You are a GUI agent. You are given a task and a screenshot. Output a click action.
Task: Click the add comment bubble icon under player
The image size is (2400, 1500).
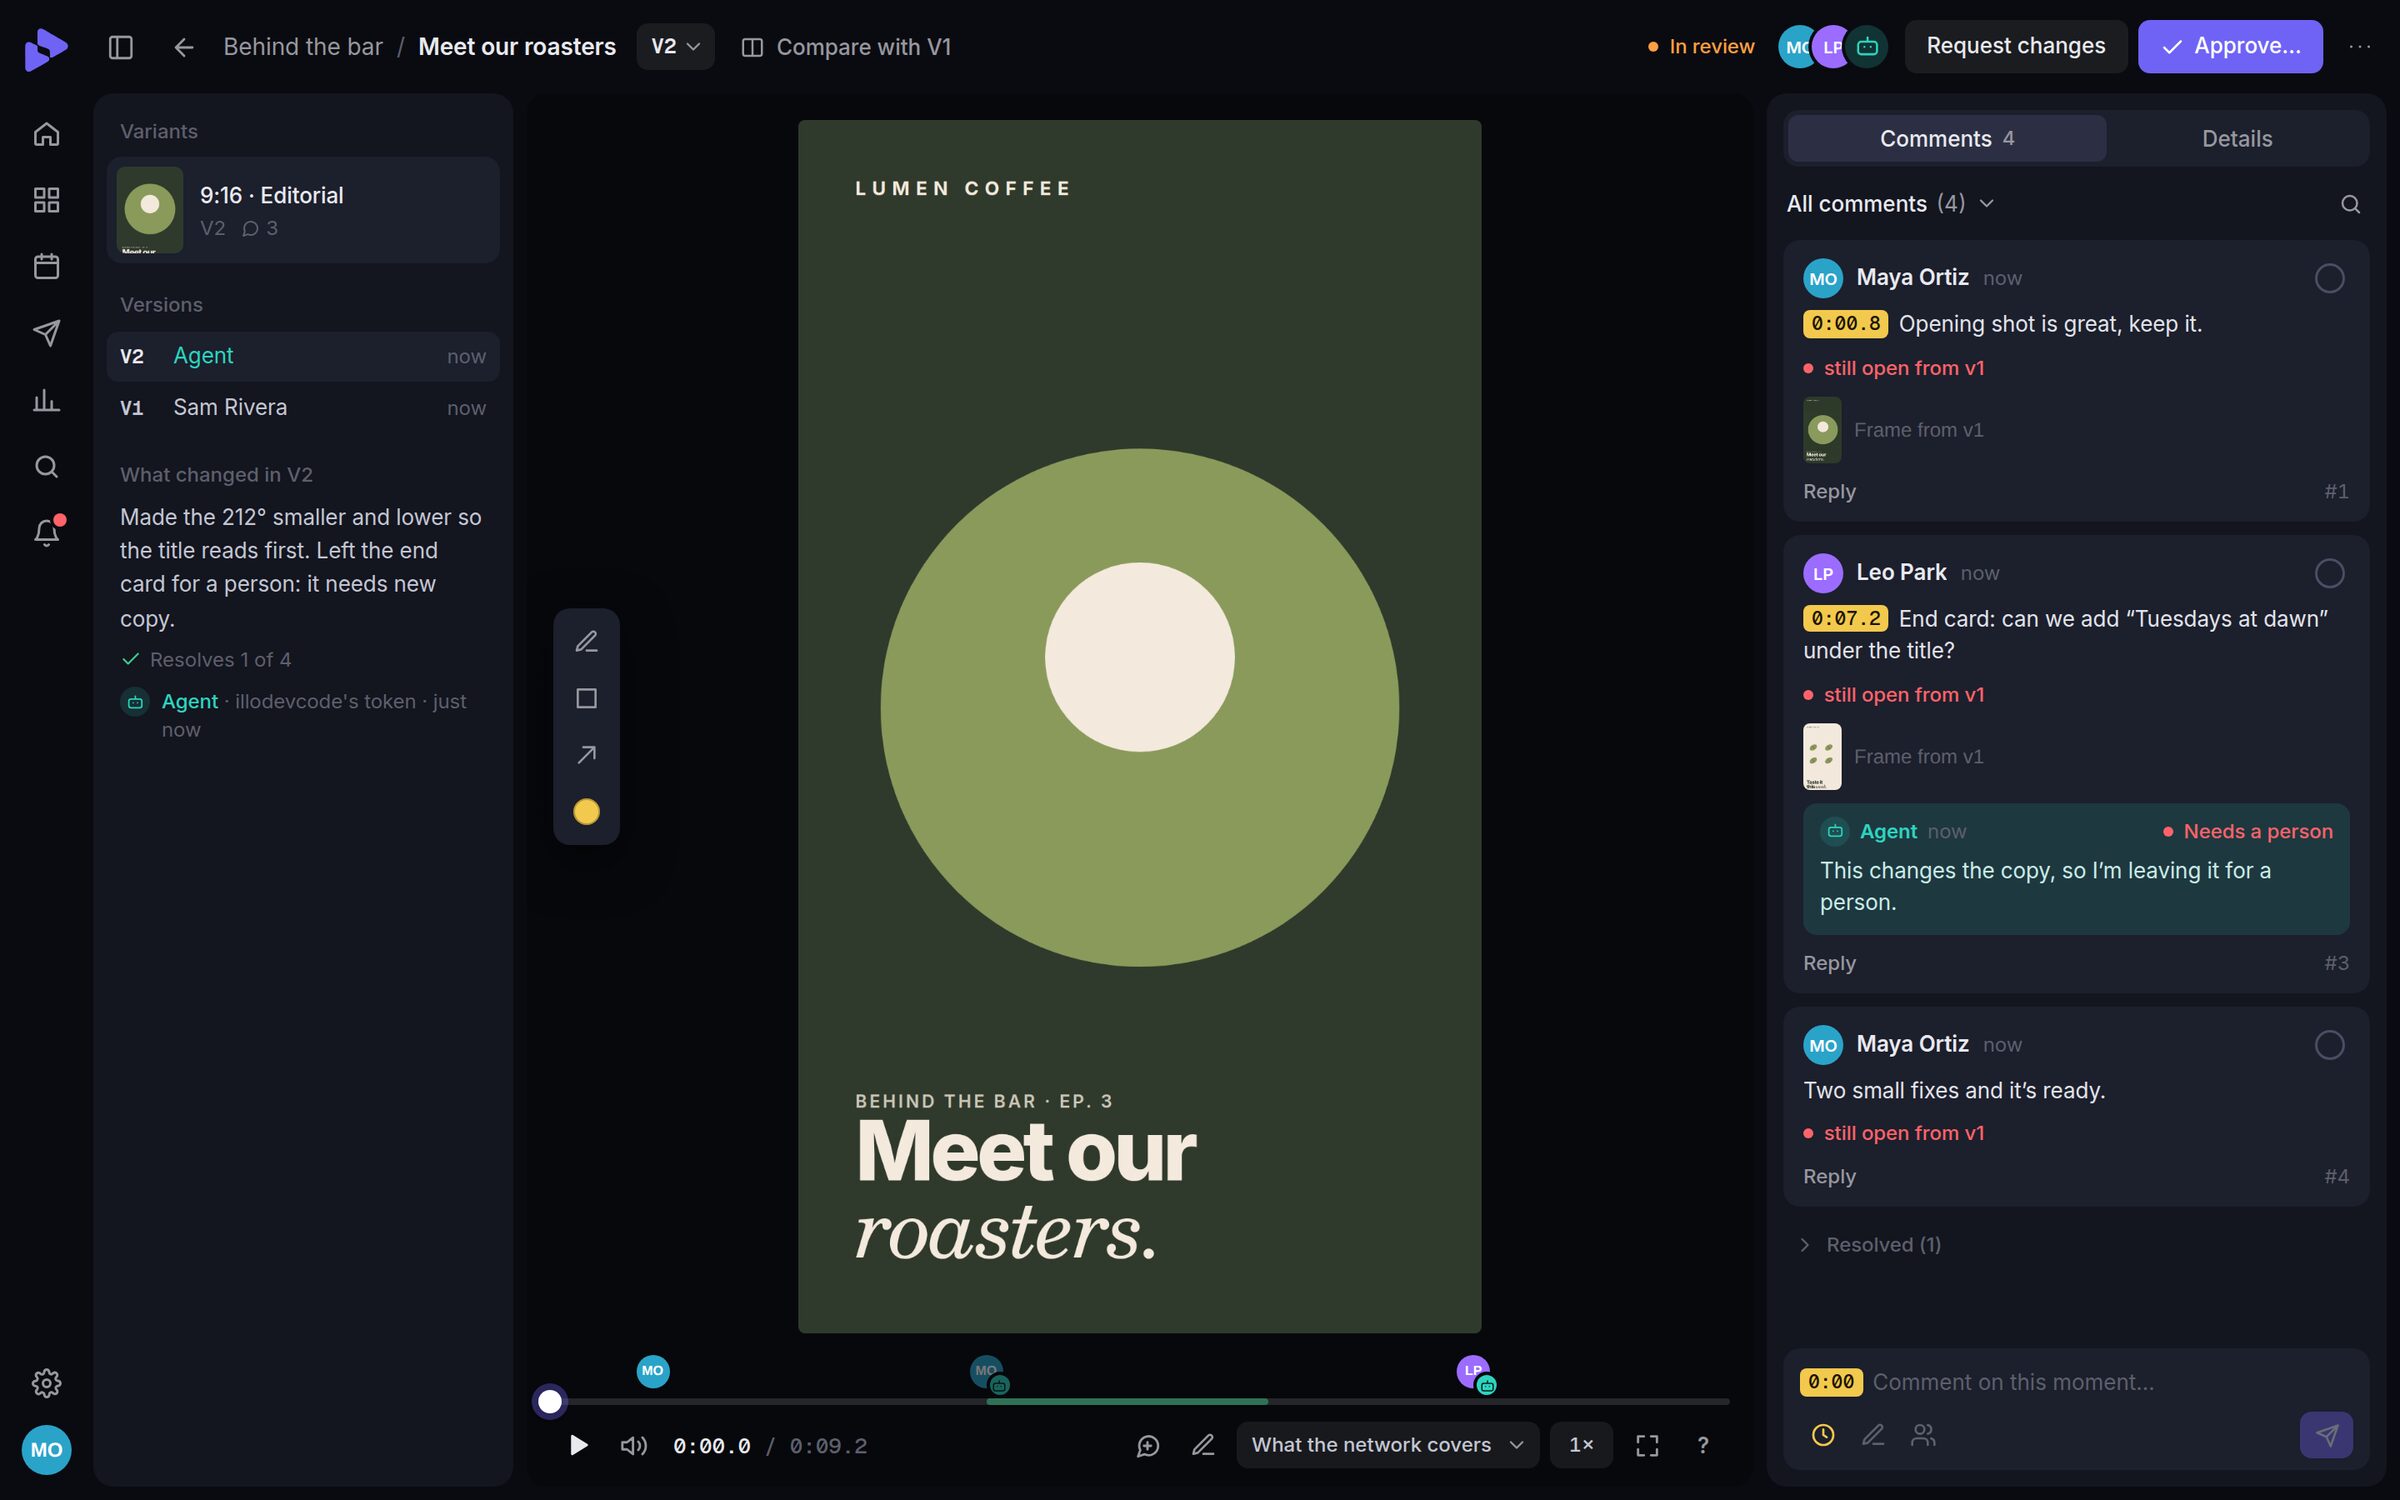1148,1445
